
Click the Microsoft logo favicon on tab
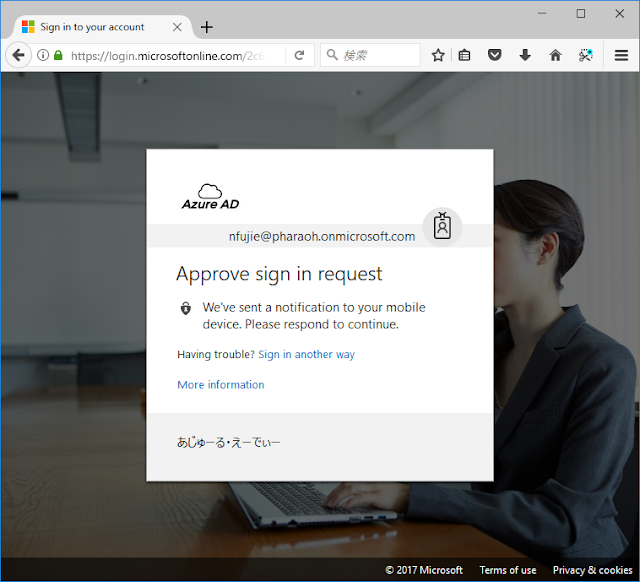pyautogui.click(x=28, y=27)
